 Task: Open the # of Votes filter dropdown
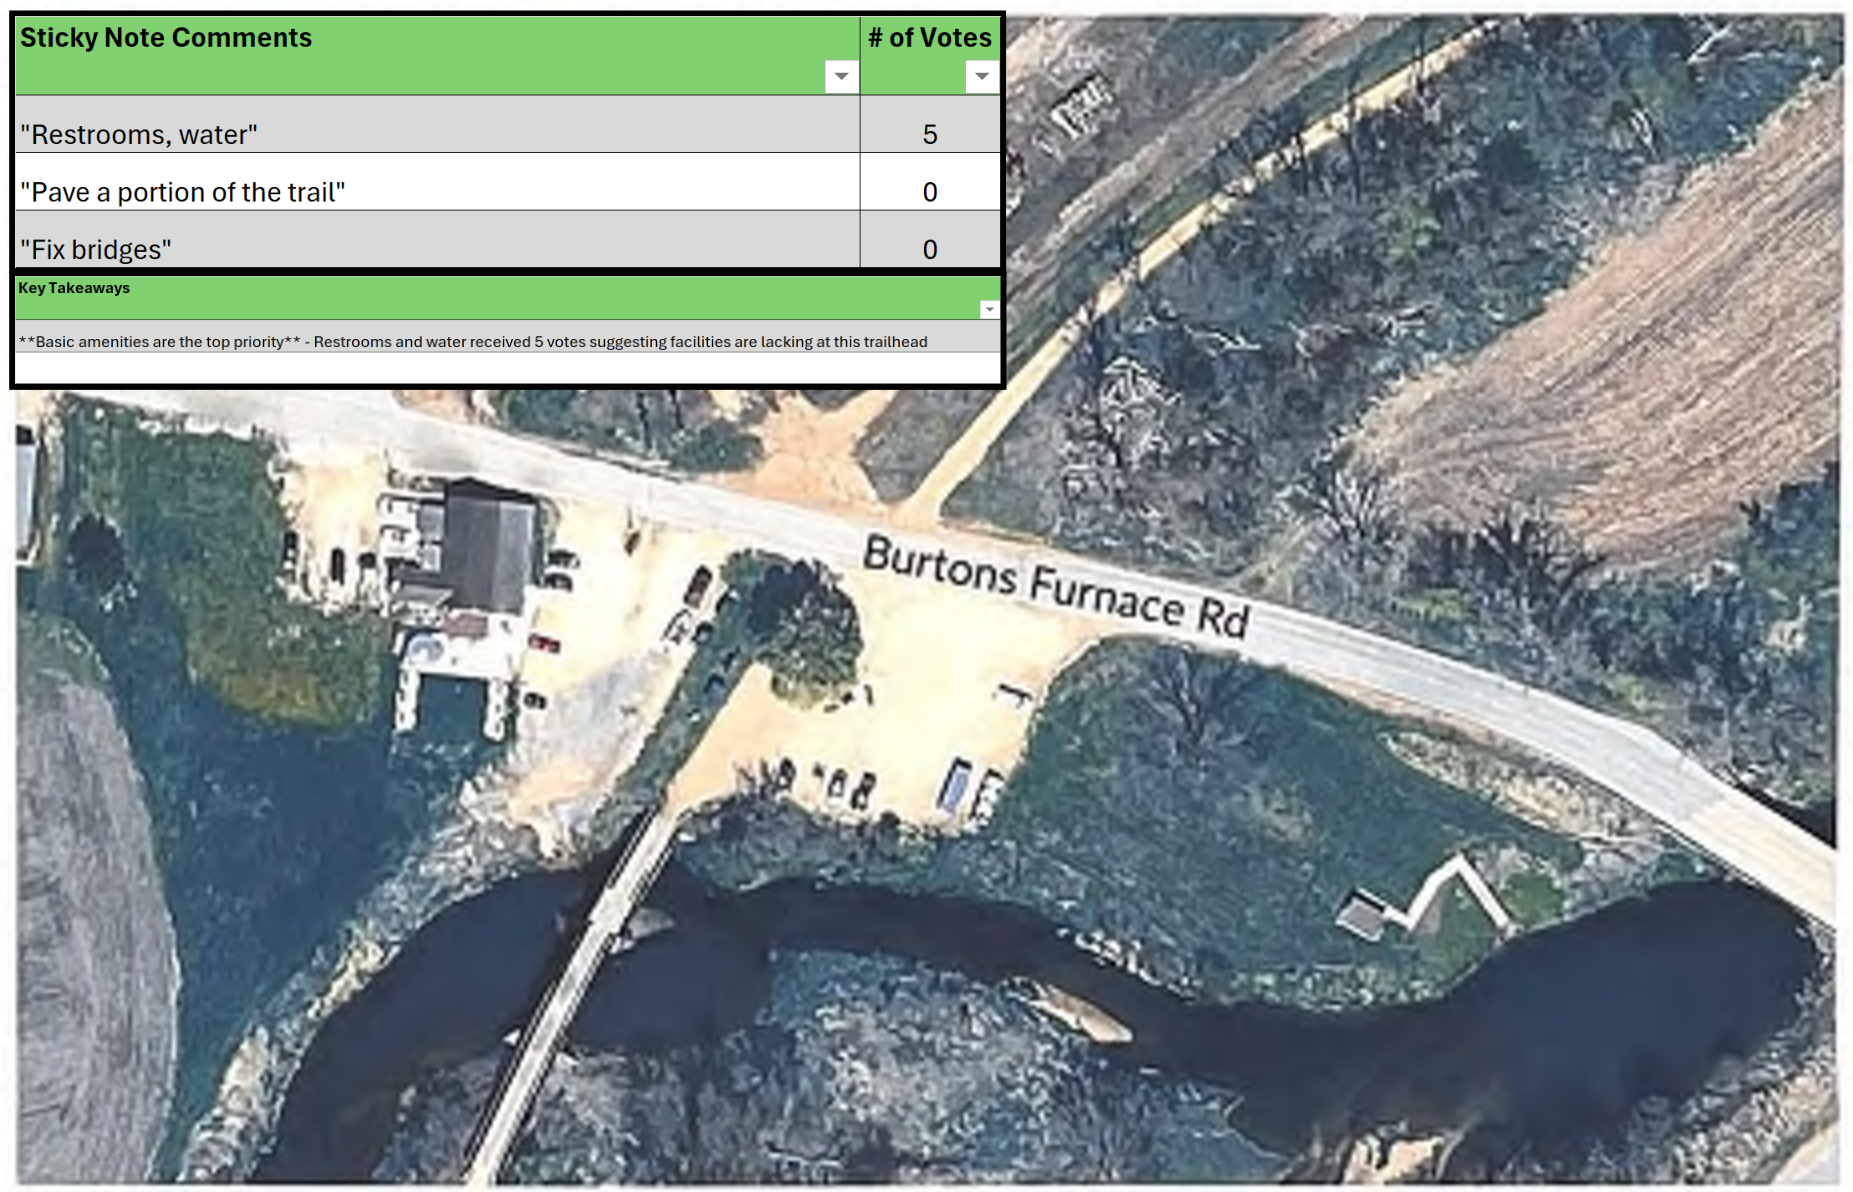pyautogui.click(x=982, y=76)
